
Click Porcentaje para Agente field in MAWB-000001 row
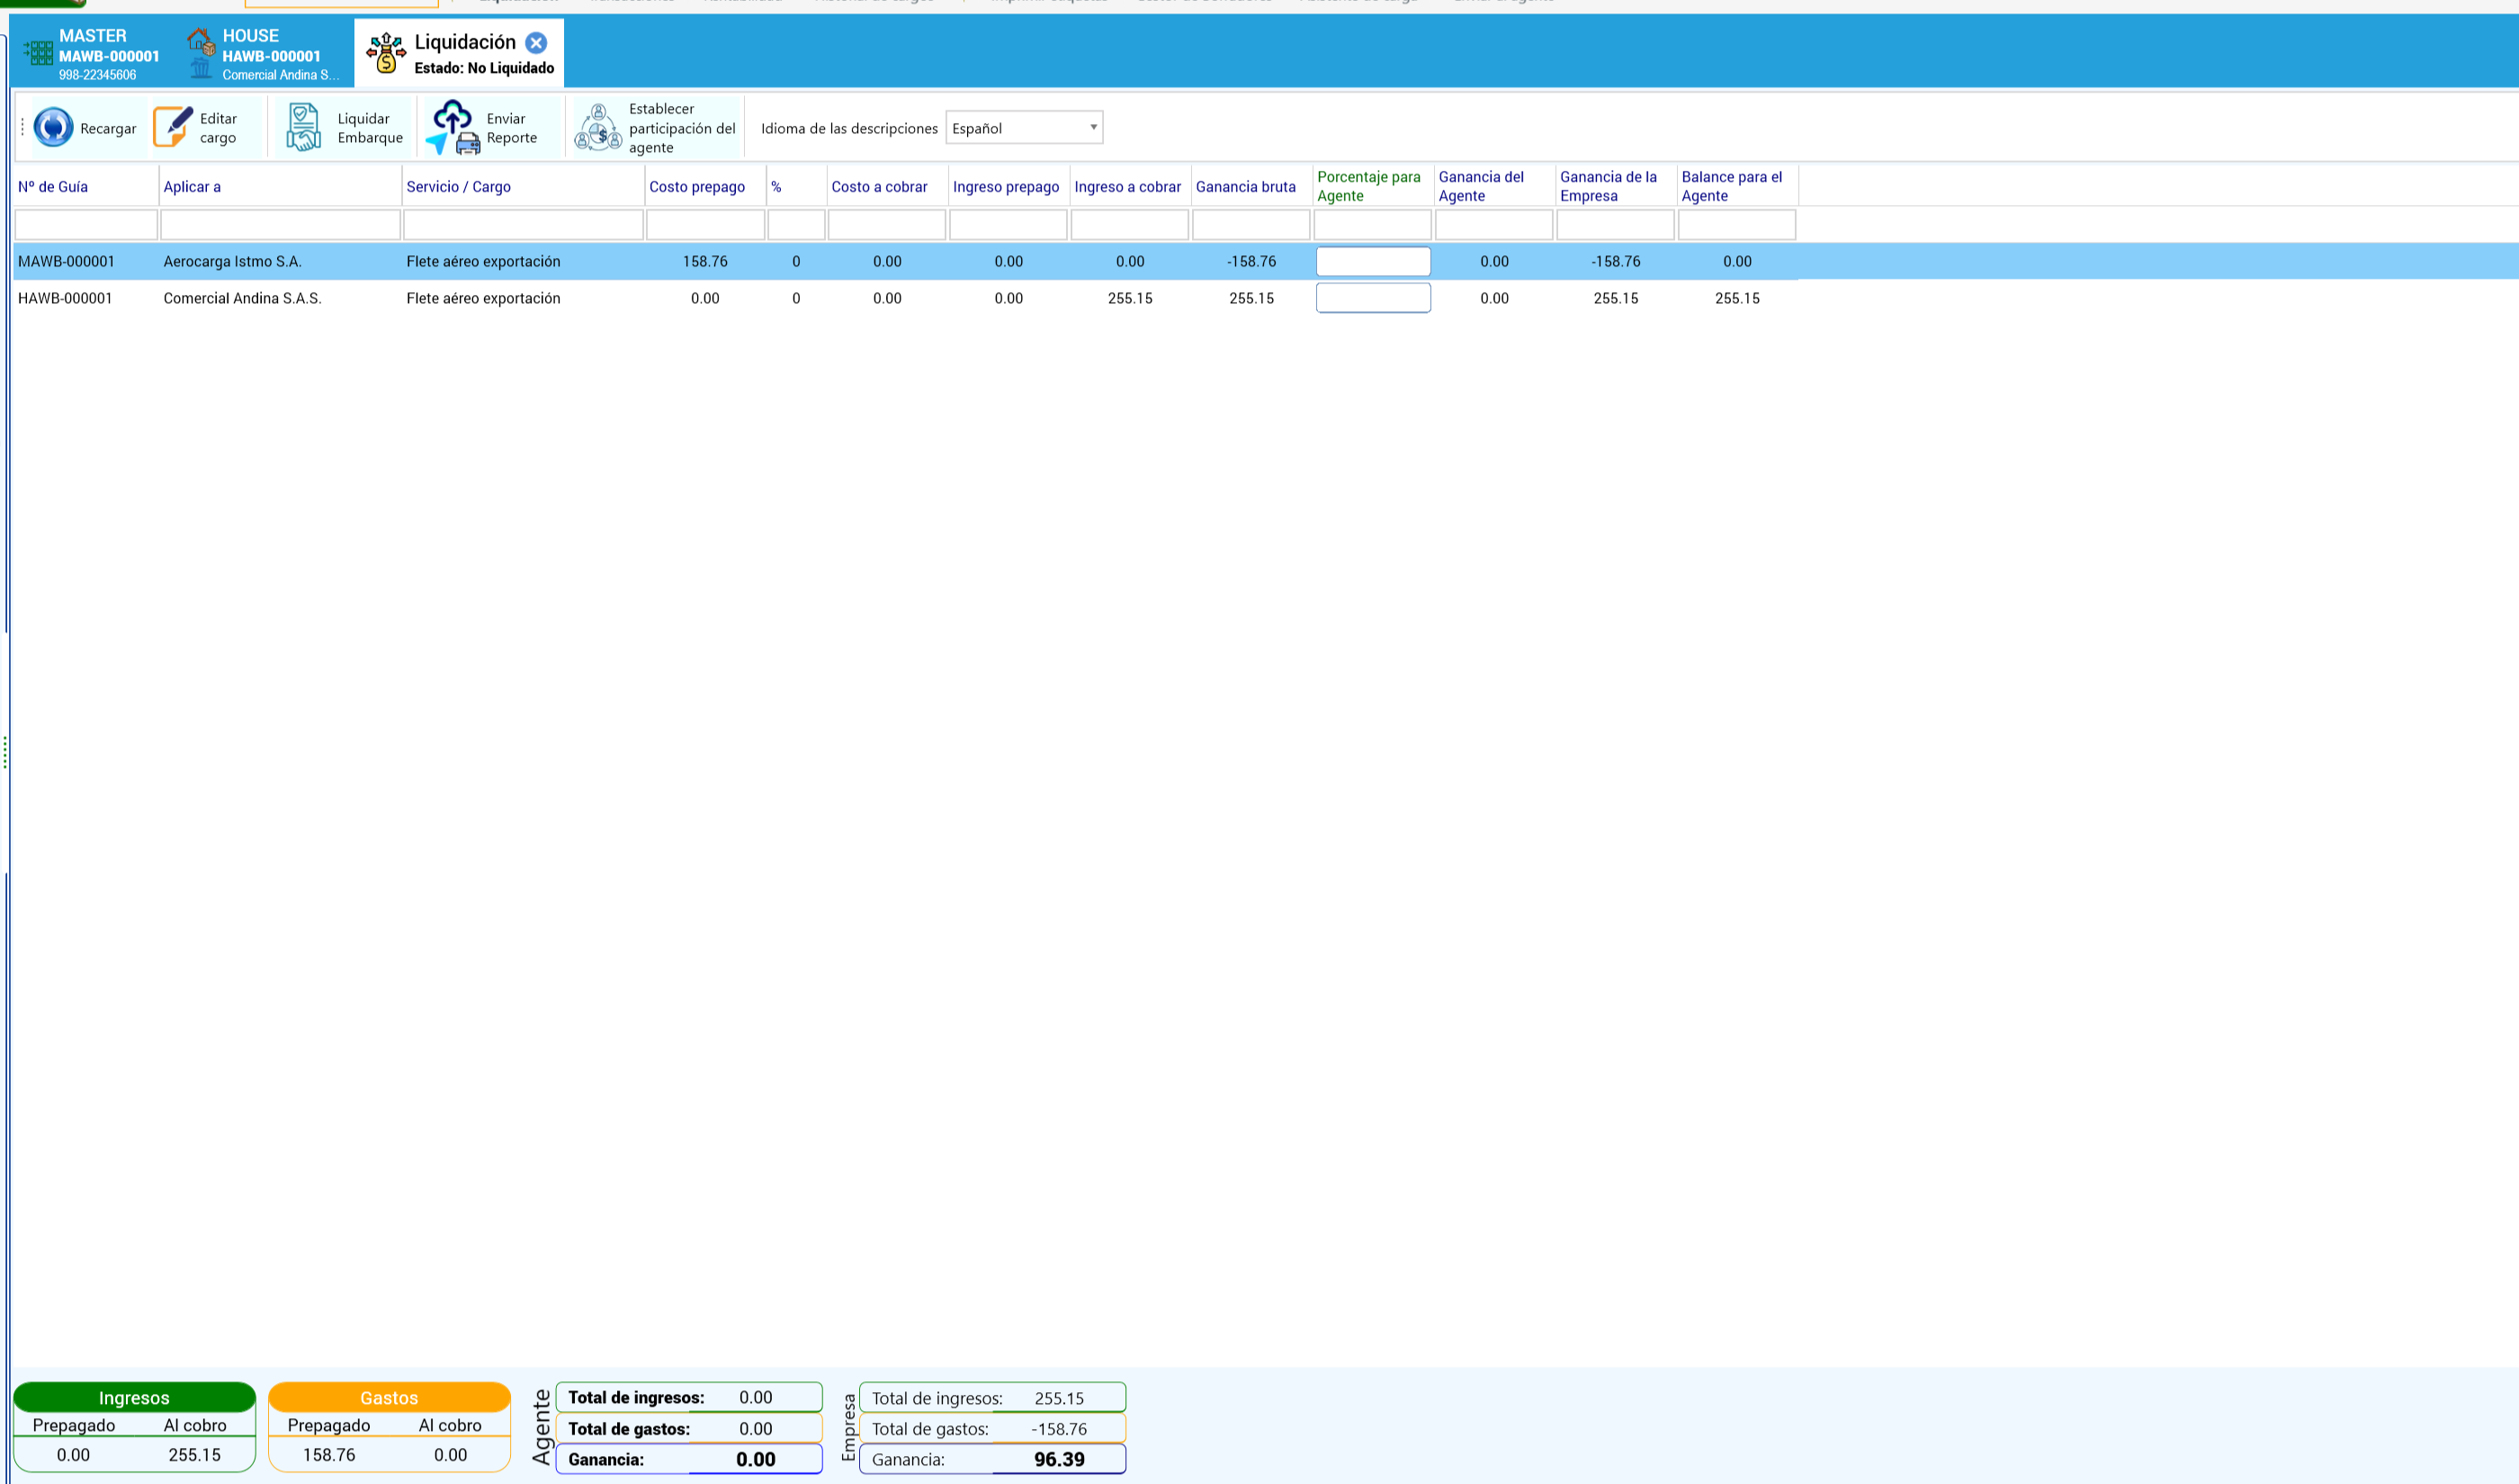coord(1373,262)
